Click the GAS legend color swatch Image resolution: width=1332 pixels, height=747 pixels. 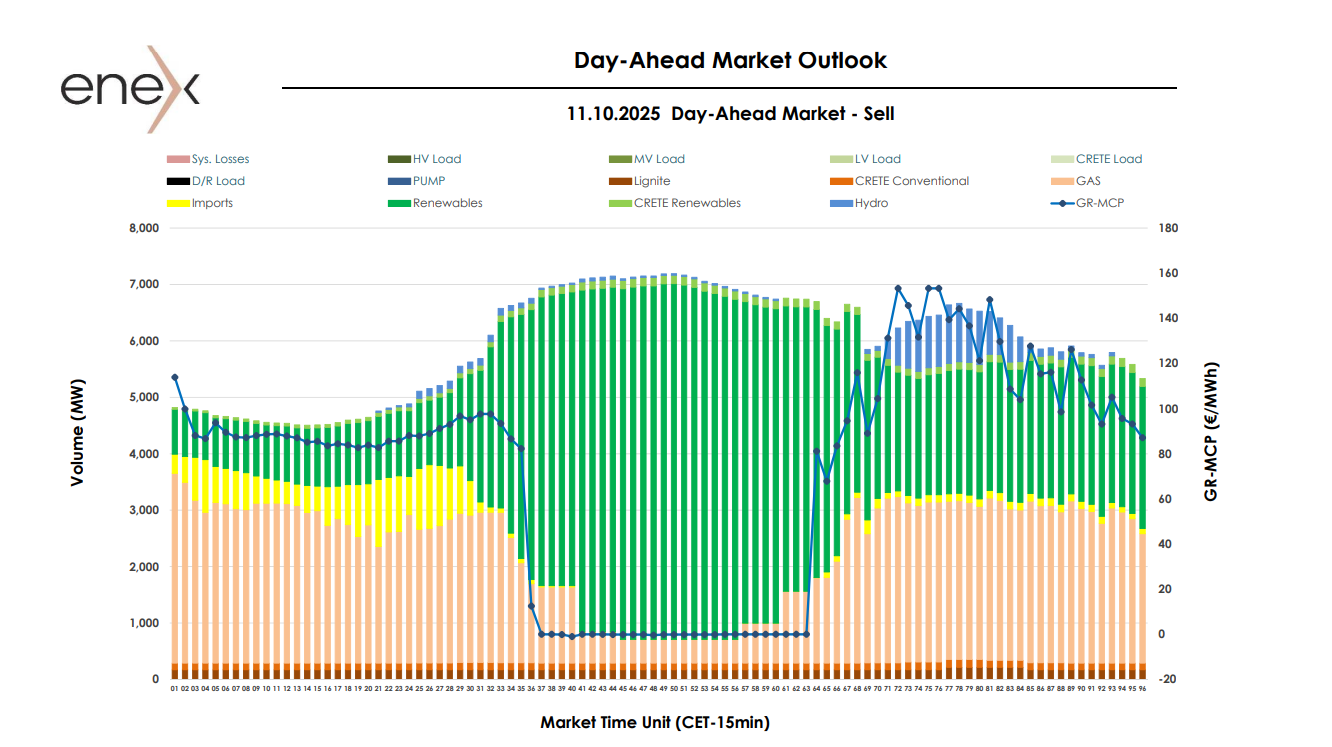tap(1062, 181)
